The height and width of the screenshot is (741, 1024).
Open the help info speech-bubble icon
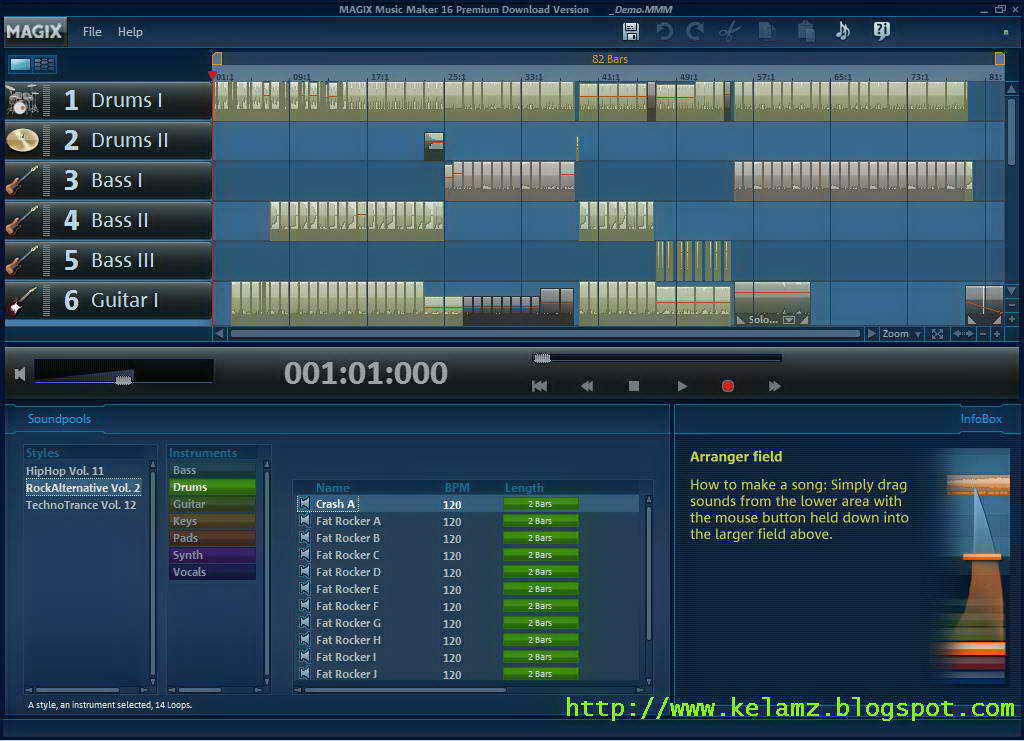click(882, 31)
